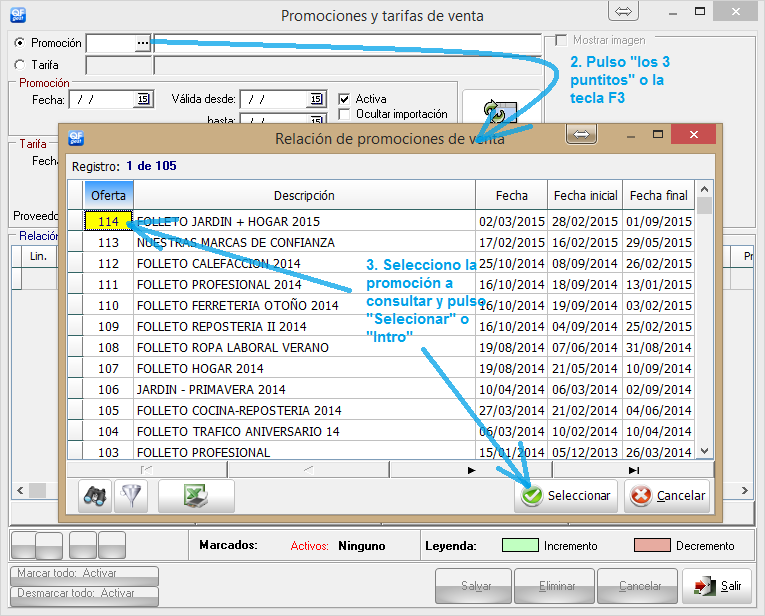Click row selector for offer 113

click(x=76, y=242)
